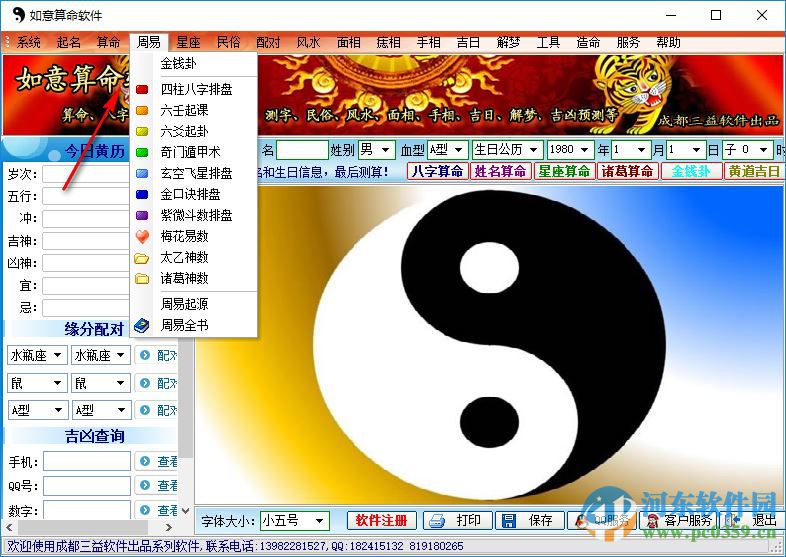Click 软件注册 registration button
Screen dimensions: 786x557
381,520
